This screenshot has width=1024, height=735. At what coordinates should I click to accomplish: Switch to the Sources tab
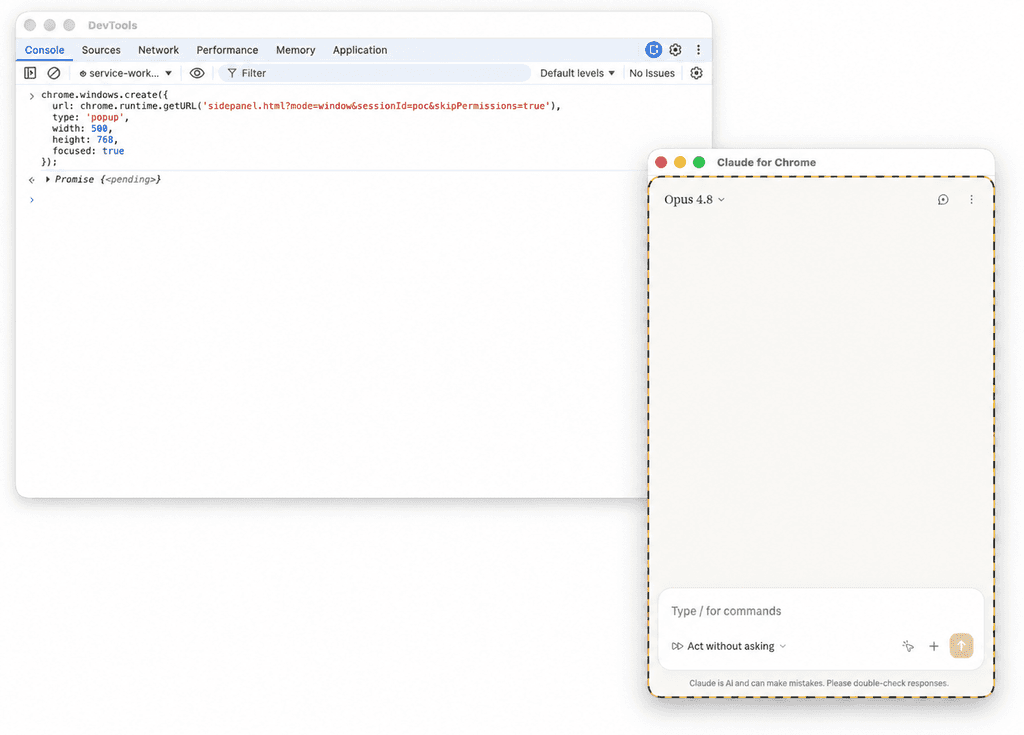pyautogui.click(x=101, y=50)
